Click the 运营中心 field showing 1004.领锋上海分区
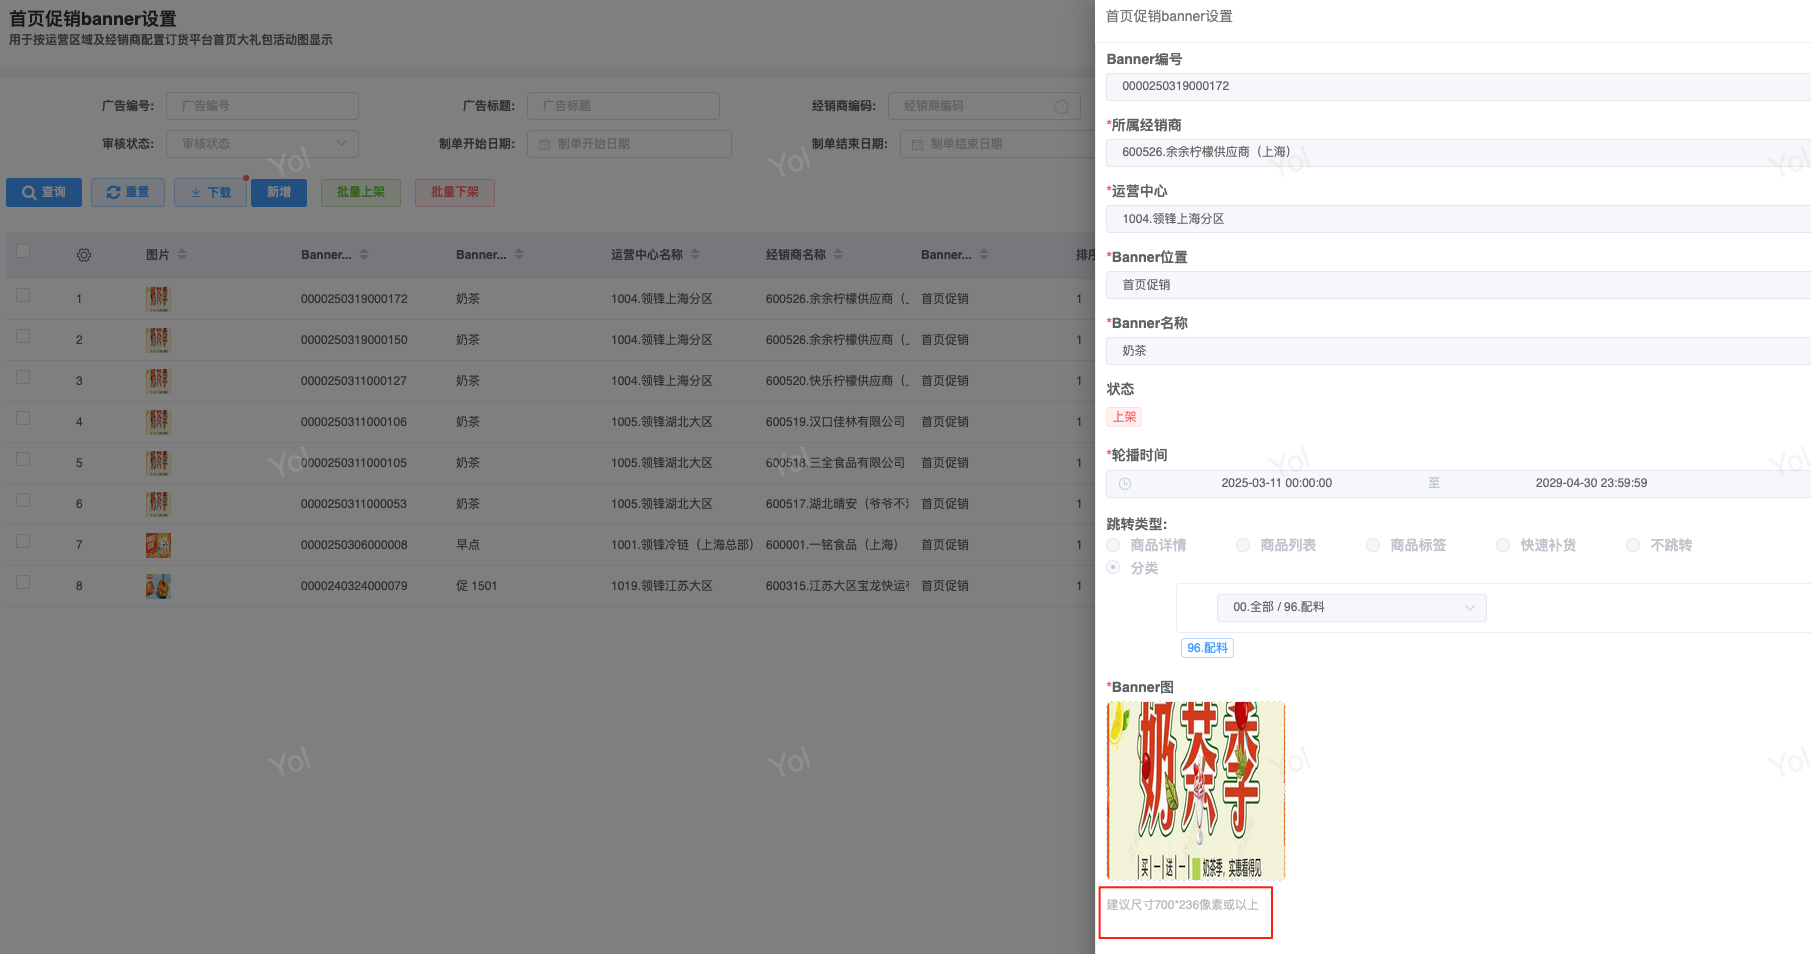 (x=1458, y=219)
